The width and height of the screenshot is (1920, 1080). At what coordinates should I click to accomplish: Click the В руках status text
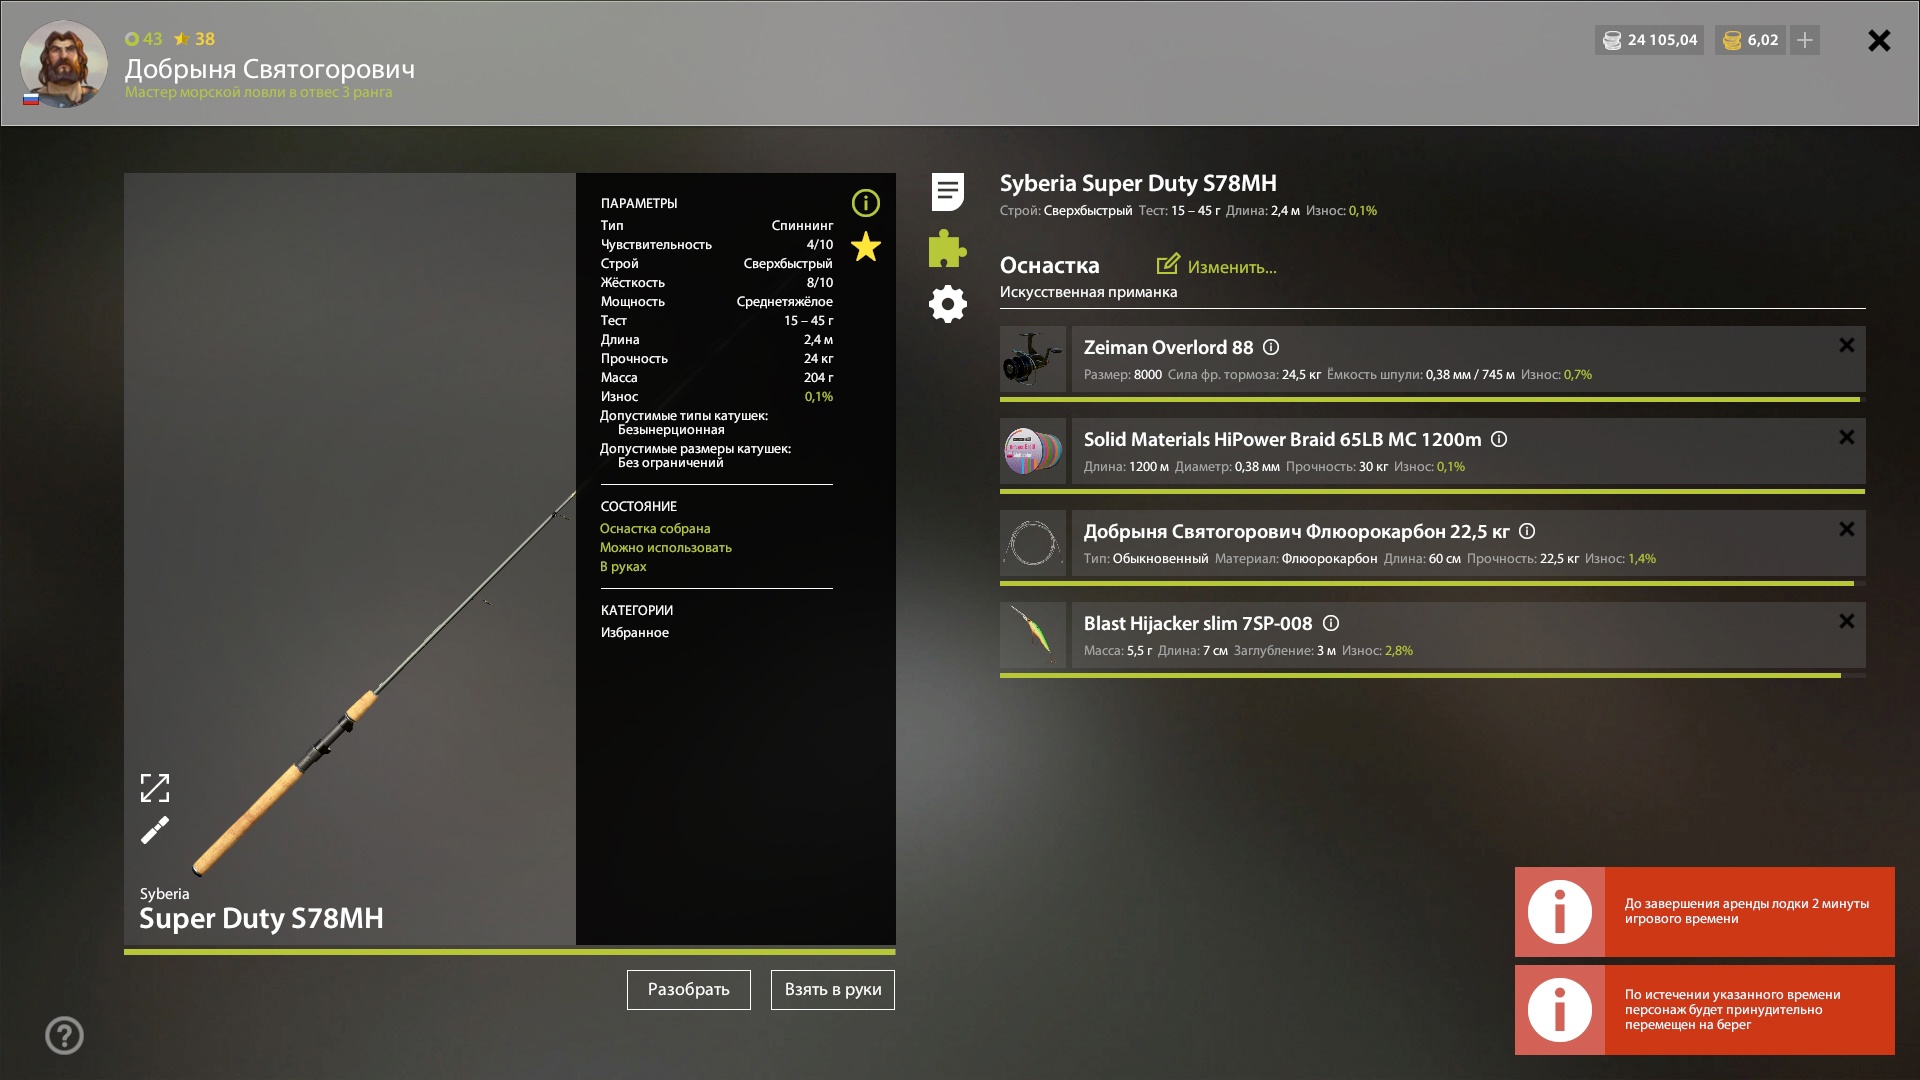click(623, 567)
